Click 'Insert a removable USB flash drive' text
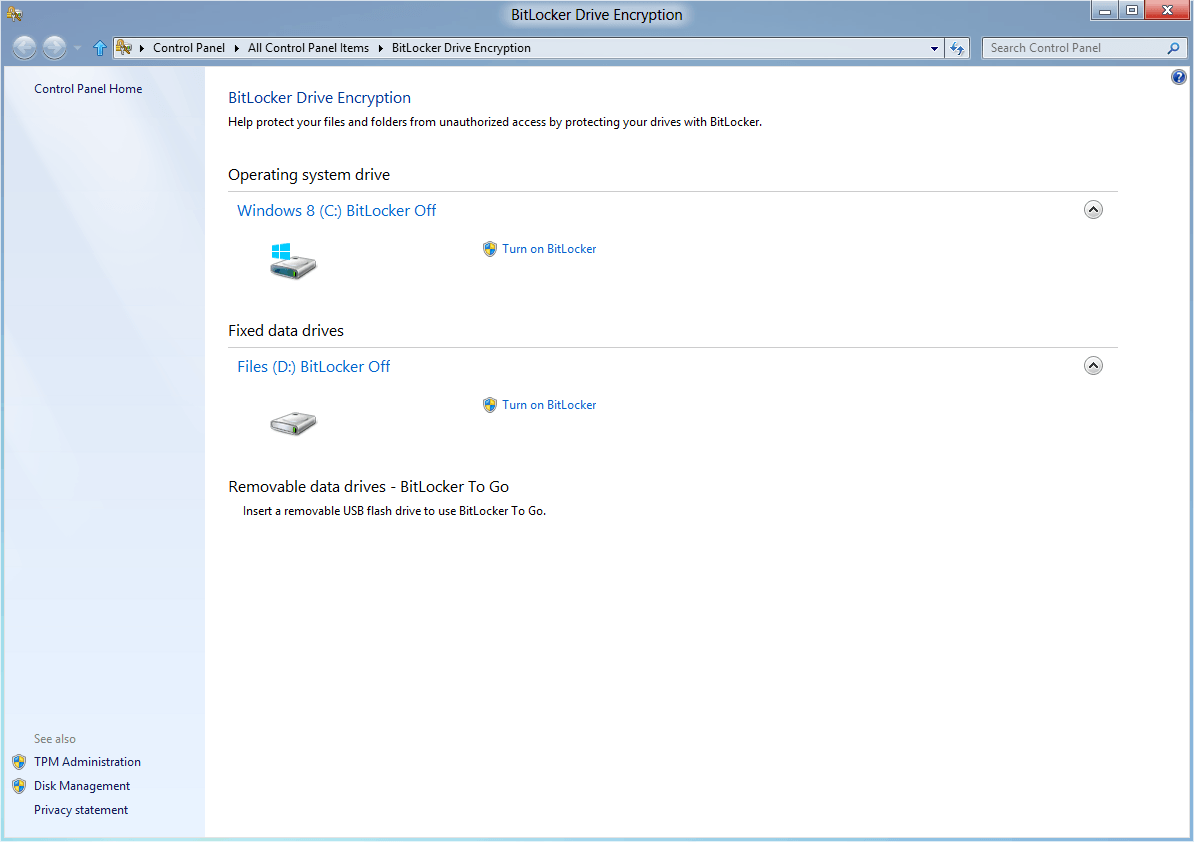 point(394,511)
